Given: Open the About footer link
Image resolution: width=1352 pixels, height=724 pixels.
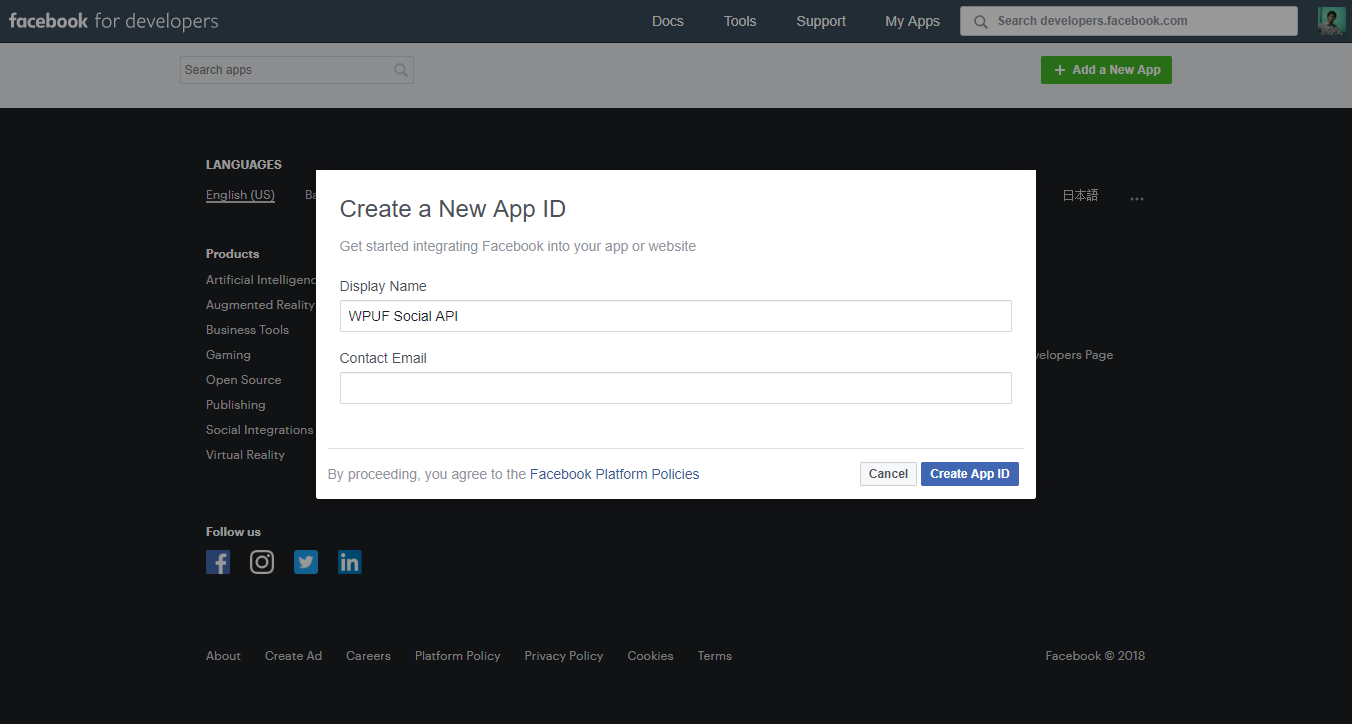Looking at the screenshot, I should pyautogui.click(x=223, y=656).
